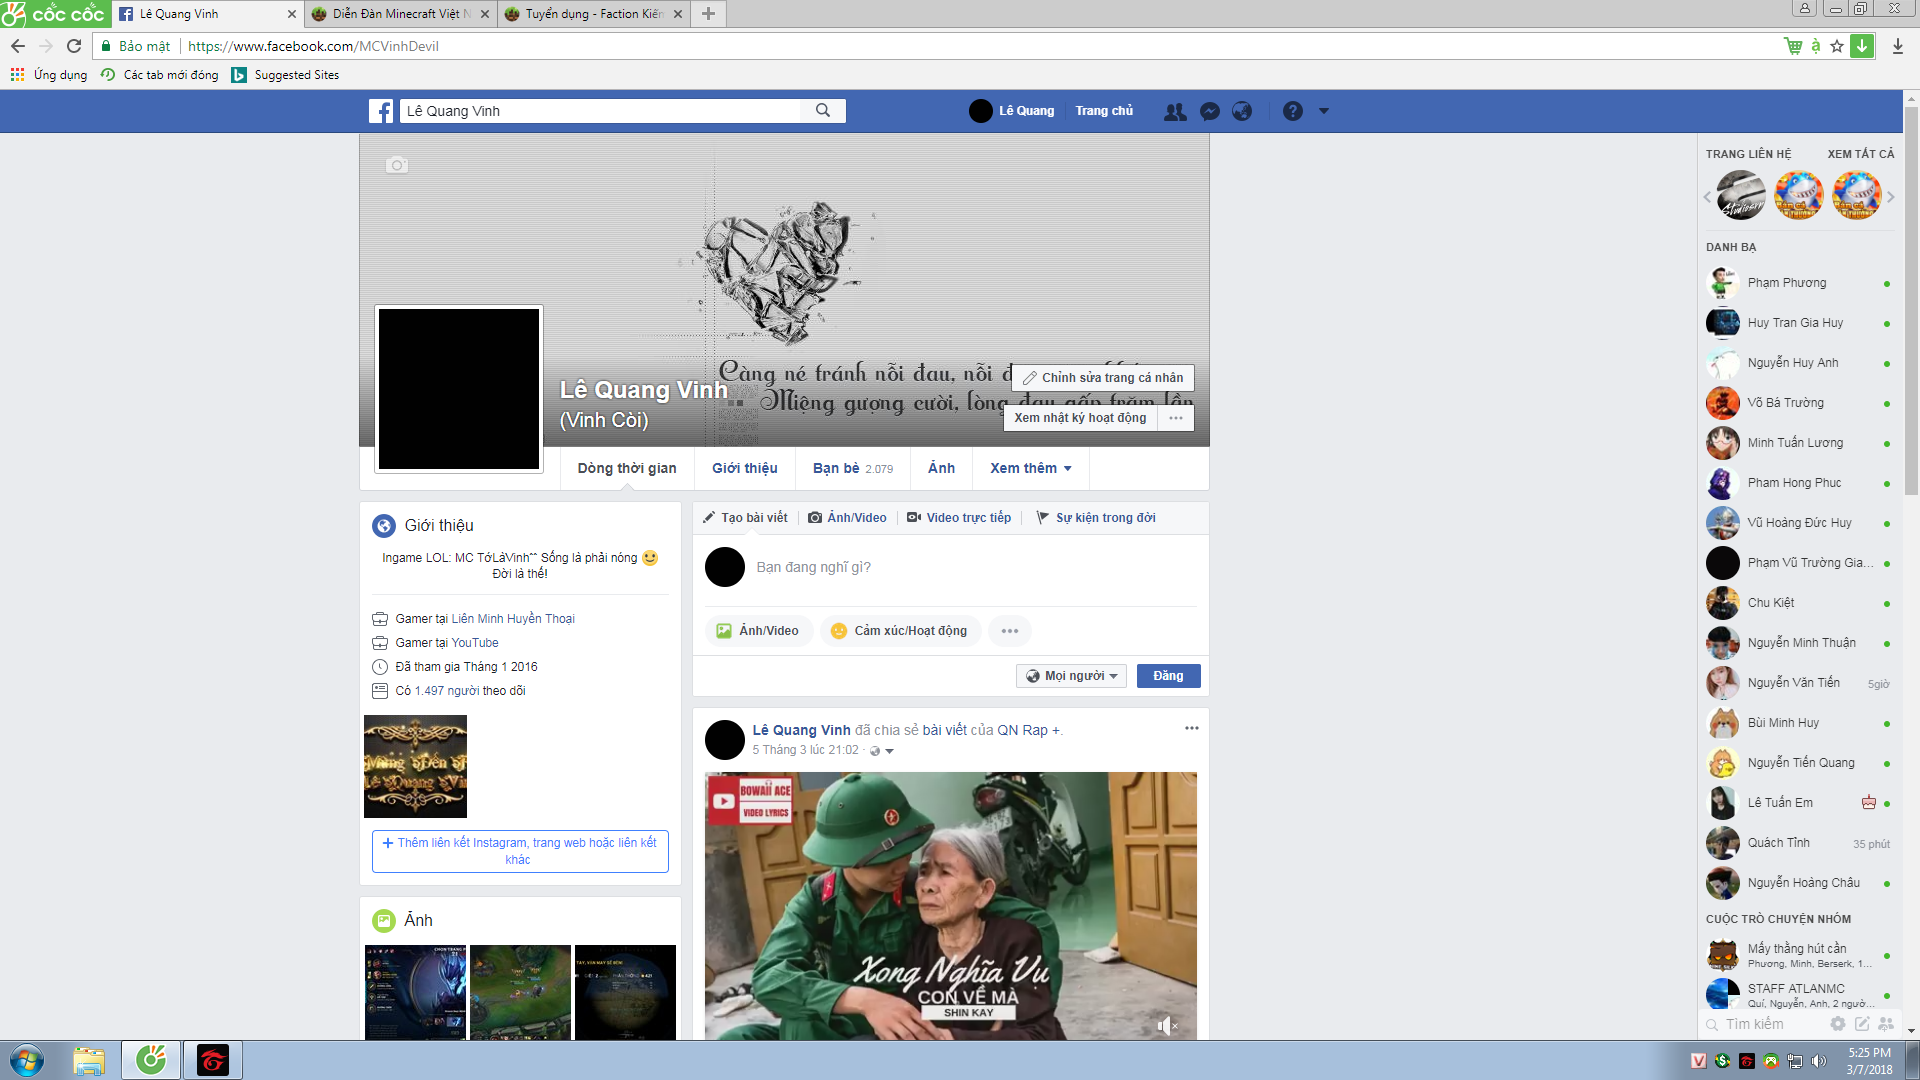Viewport: 1920px width, 1080px height.
Task: Click Chỉnh sửa trang cá nhân button
Action: (1103, 377)
